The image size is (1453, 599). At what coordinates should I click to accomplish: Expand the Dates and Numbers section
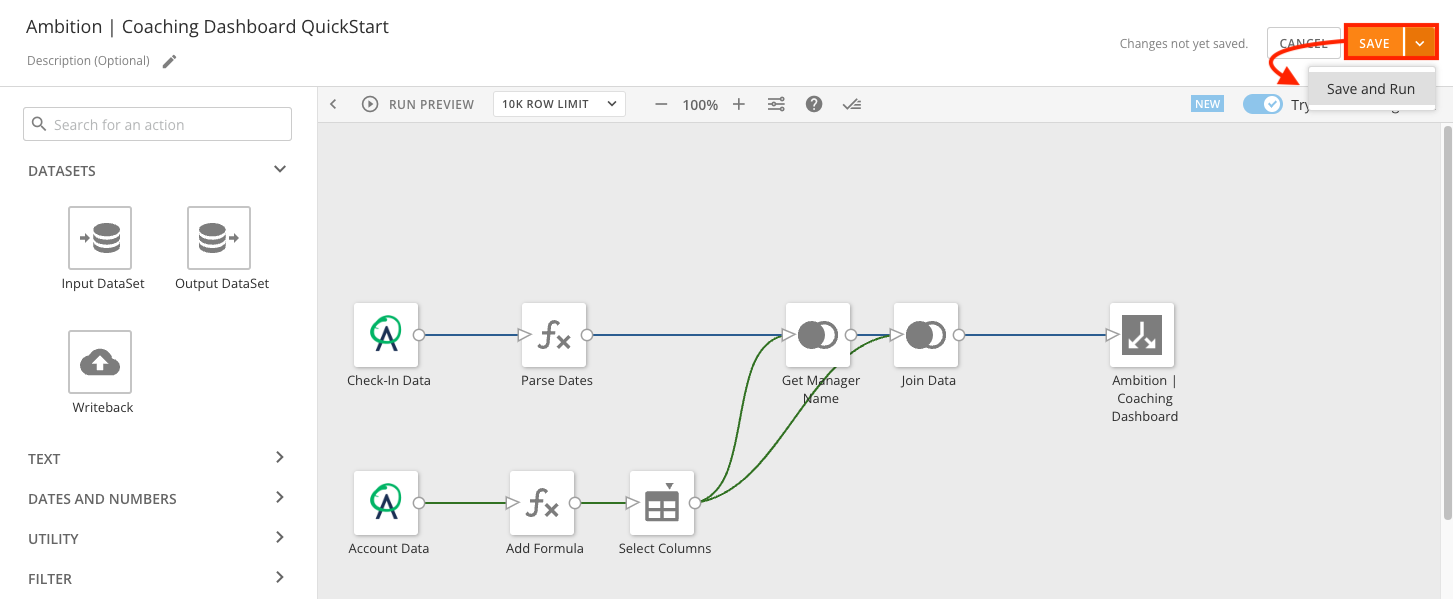click(x=280, y=498)
